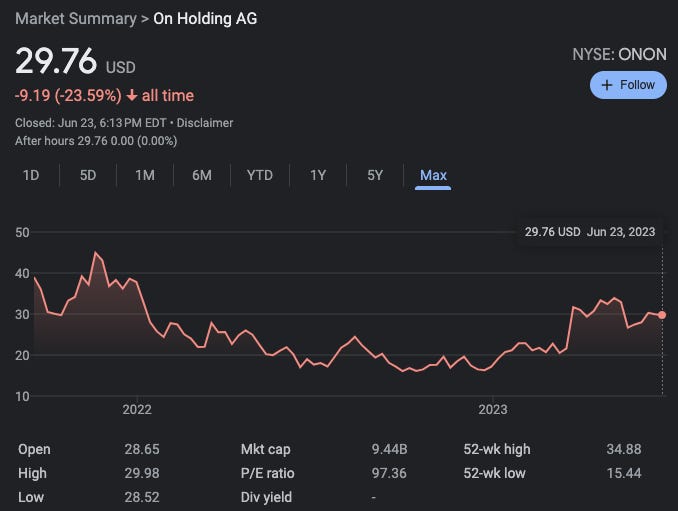Click the plus icon in Follow button
Screen dimensions: 678x511
tap(607, 85)
